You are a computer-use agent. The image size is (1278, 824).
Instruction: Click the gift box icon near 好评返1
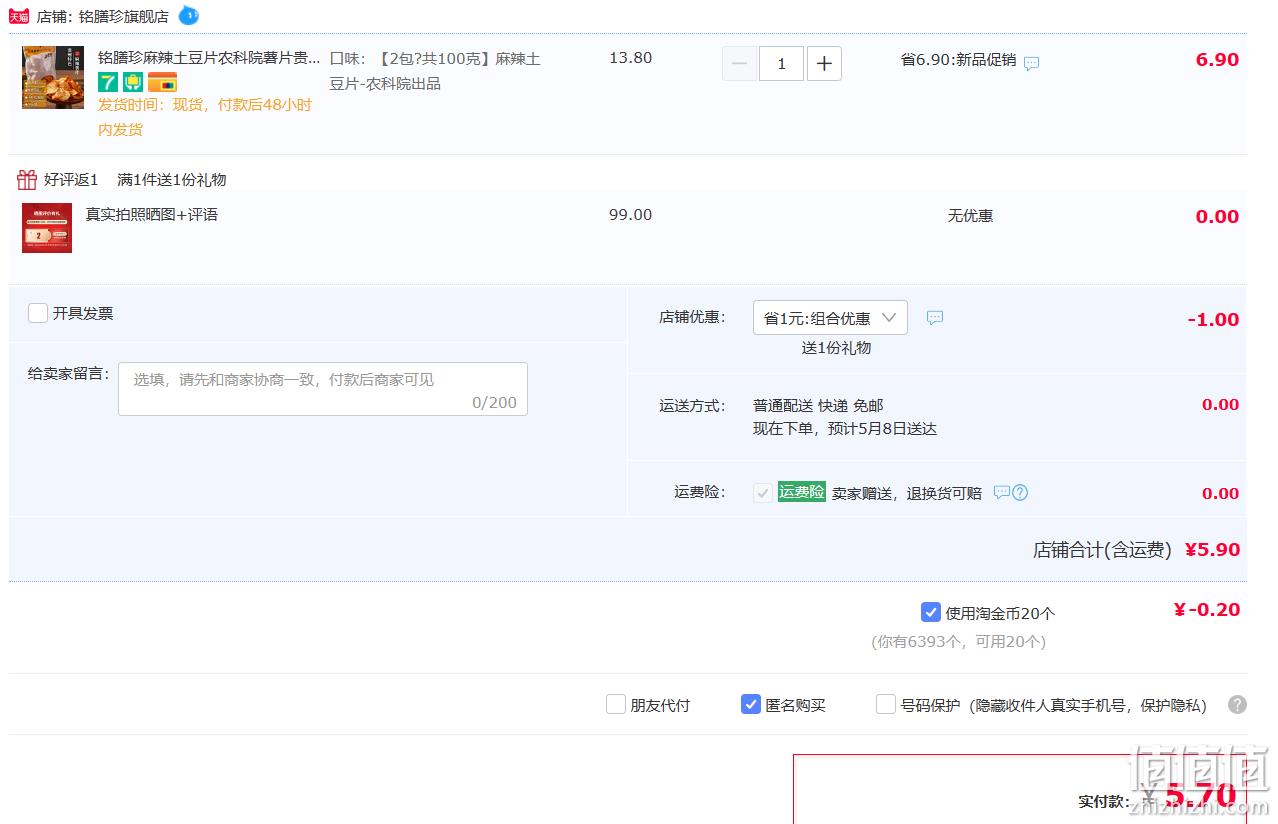tap(27, 180)
